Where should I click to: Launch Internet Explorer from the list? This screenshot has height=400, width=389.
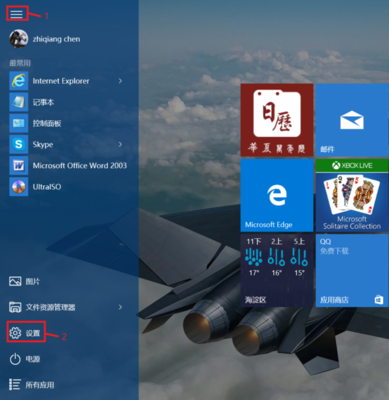point(19,81)
